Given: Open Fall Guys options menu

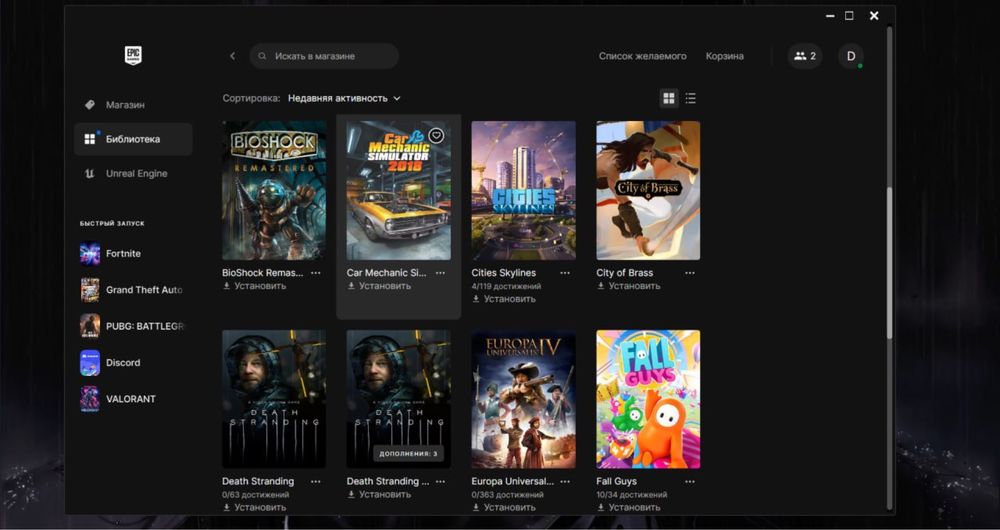Looking at the screenshot, I should (x=690, y=482).
